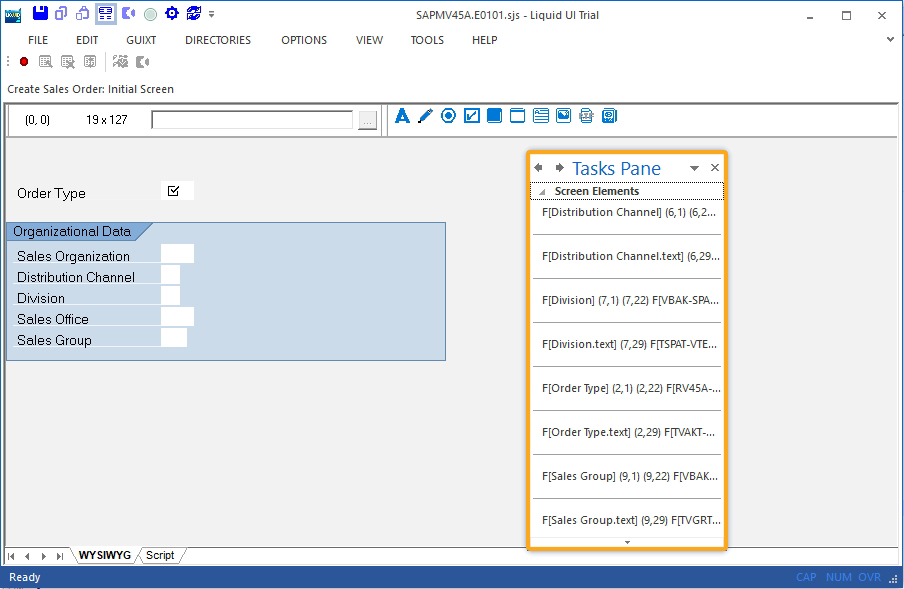Viewport: 904px width, 589px height.
Task: Expand the quick access toolbar customize arrow
Action: 212,14
